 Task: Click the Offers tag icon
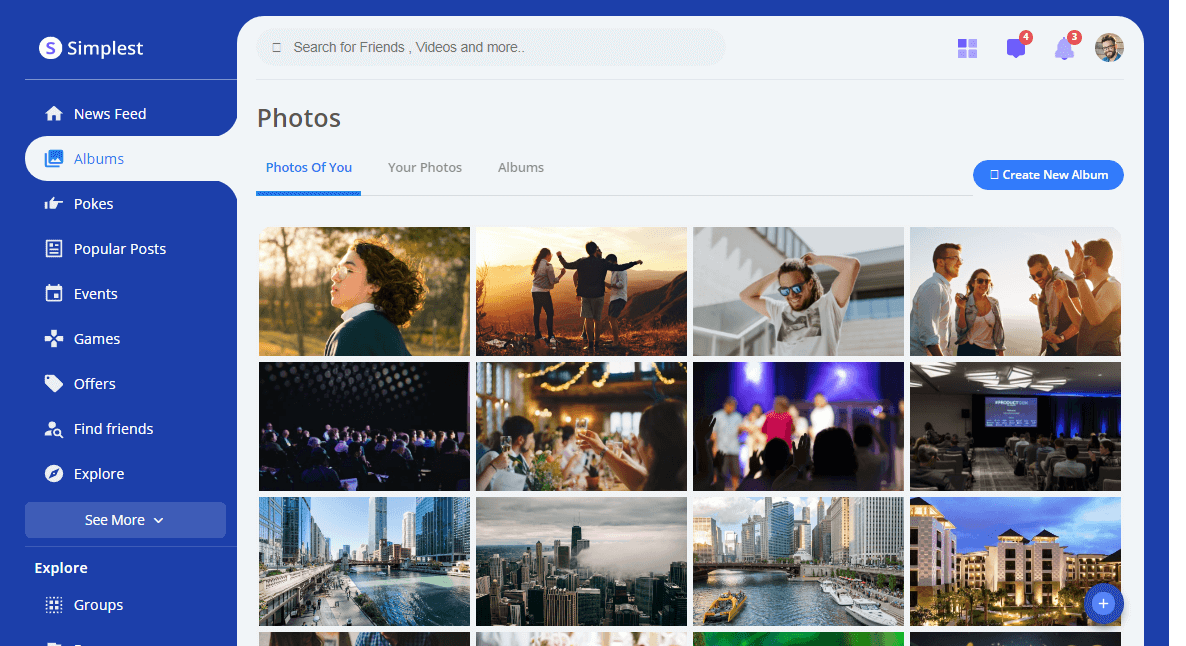54,384
